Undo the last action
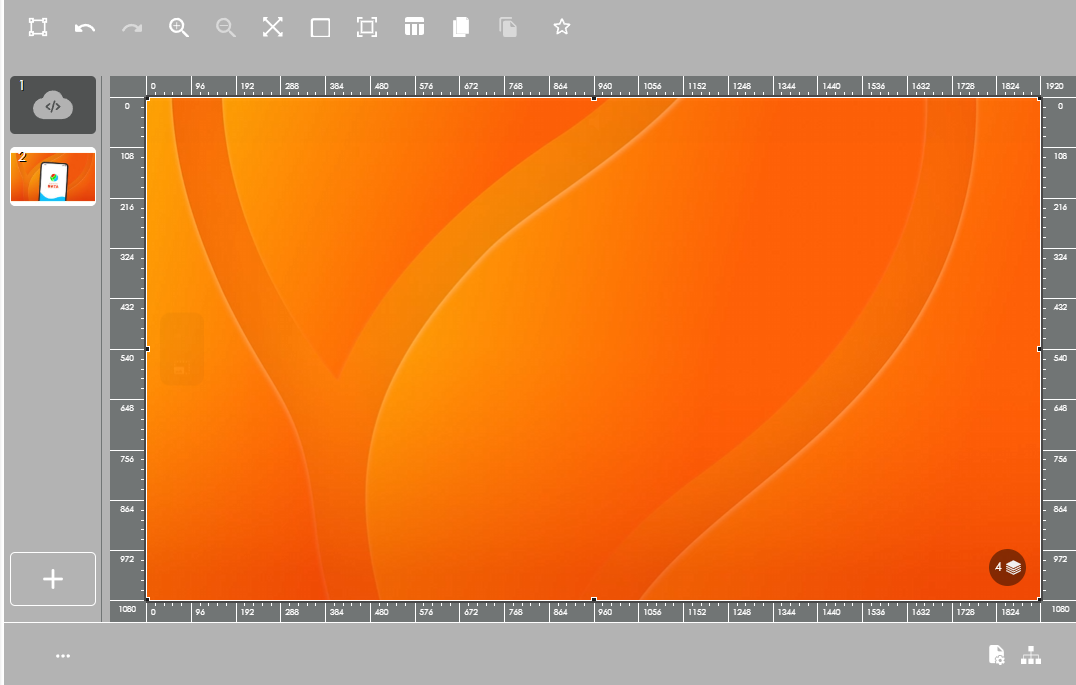The width and height of the screenshot is (1076, 685). pyautogui.click(x=85, y=28)
